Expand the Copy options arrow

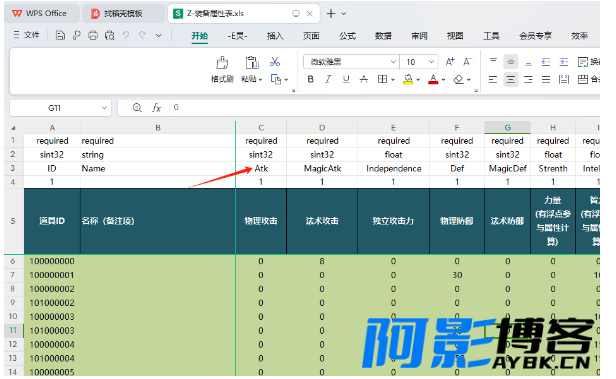tap(286, 80)
